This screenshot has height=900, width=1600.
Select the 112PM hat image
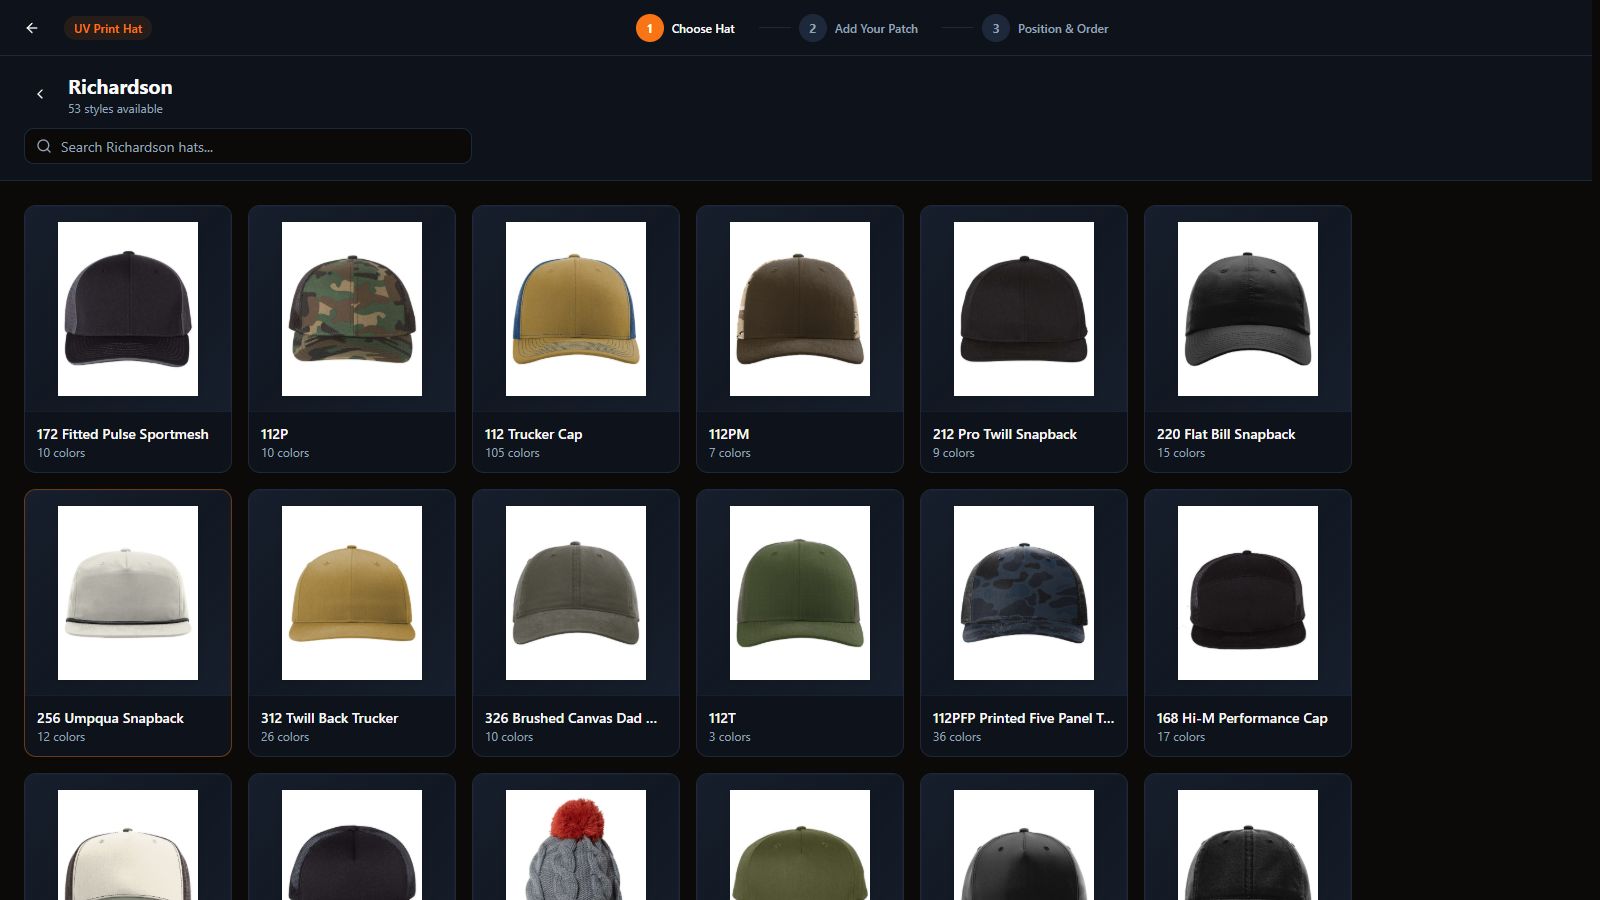click(x=800, y=309)
